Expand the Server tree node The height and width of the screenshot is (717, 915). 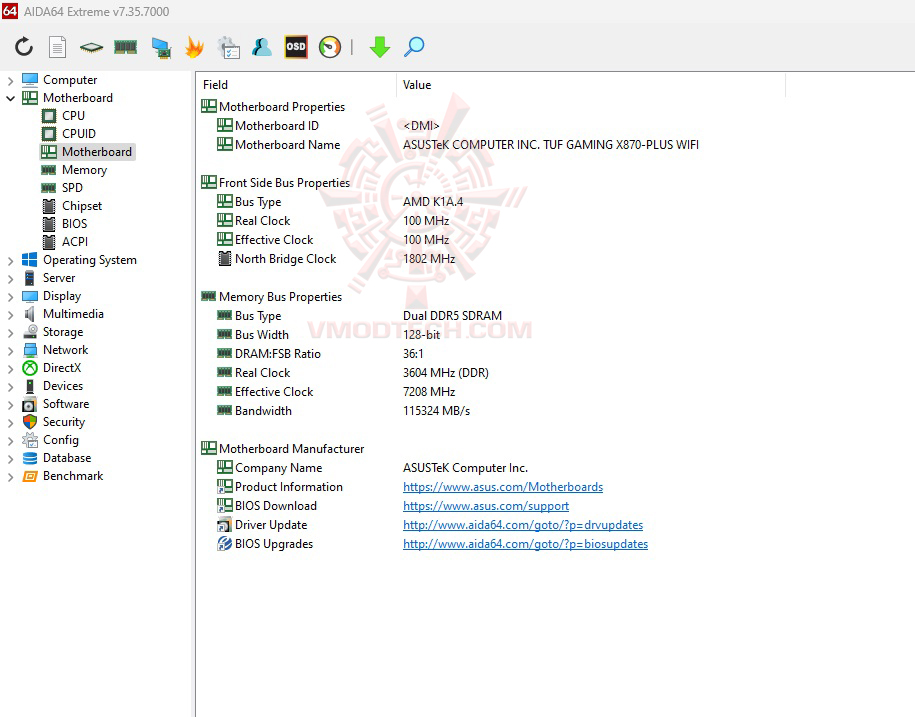coord(10,279)
